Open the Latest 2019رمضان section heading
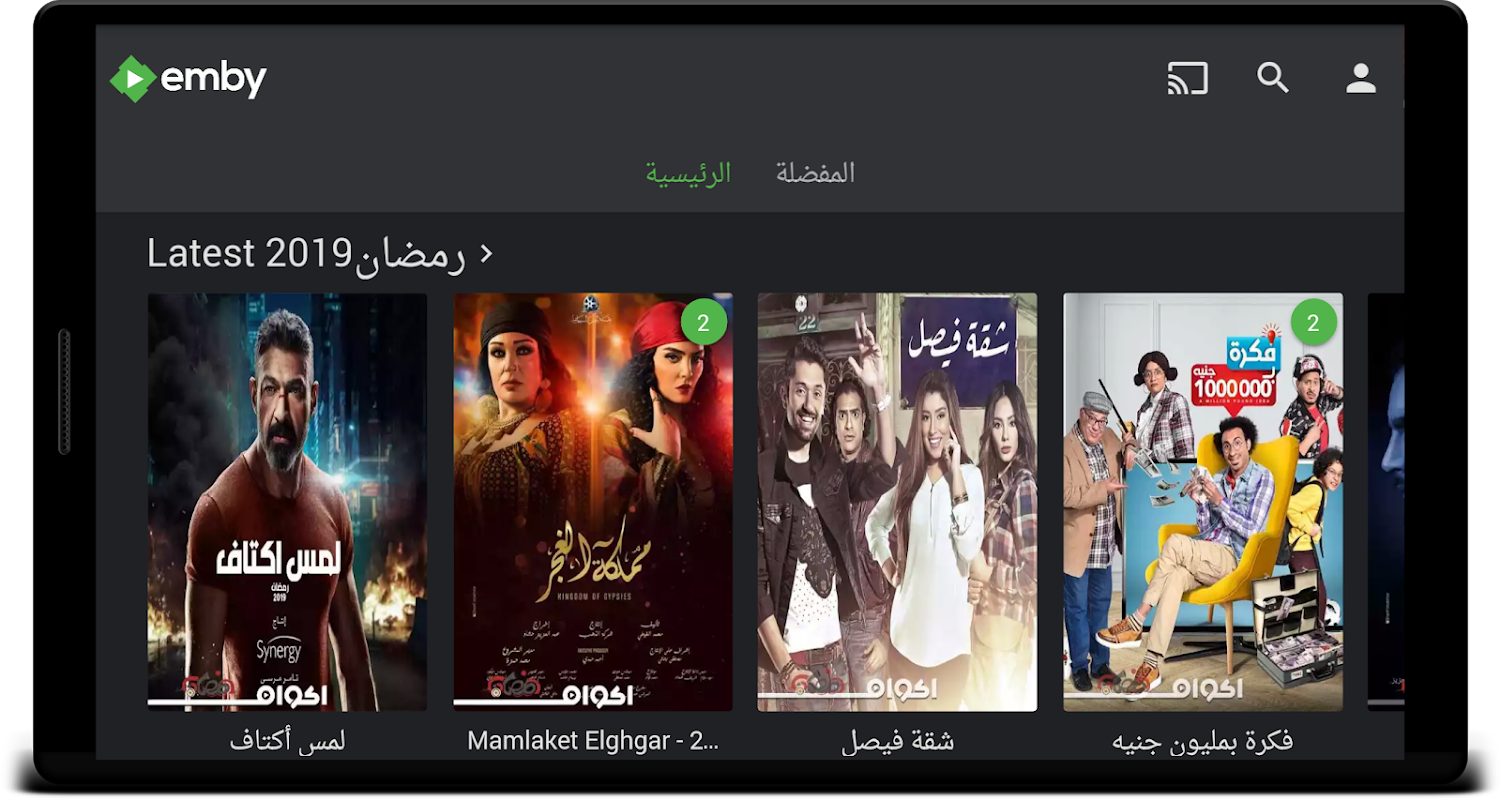 [307, 253]
